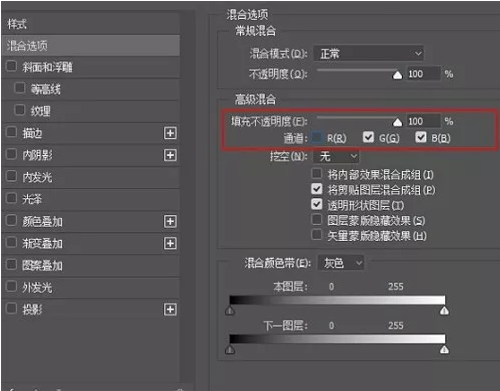The width and height of the screenshot is (500, 391).
Task: Add another 内阴影 effect with plus icon
Action: click(x=170, y=155)
